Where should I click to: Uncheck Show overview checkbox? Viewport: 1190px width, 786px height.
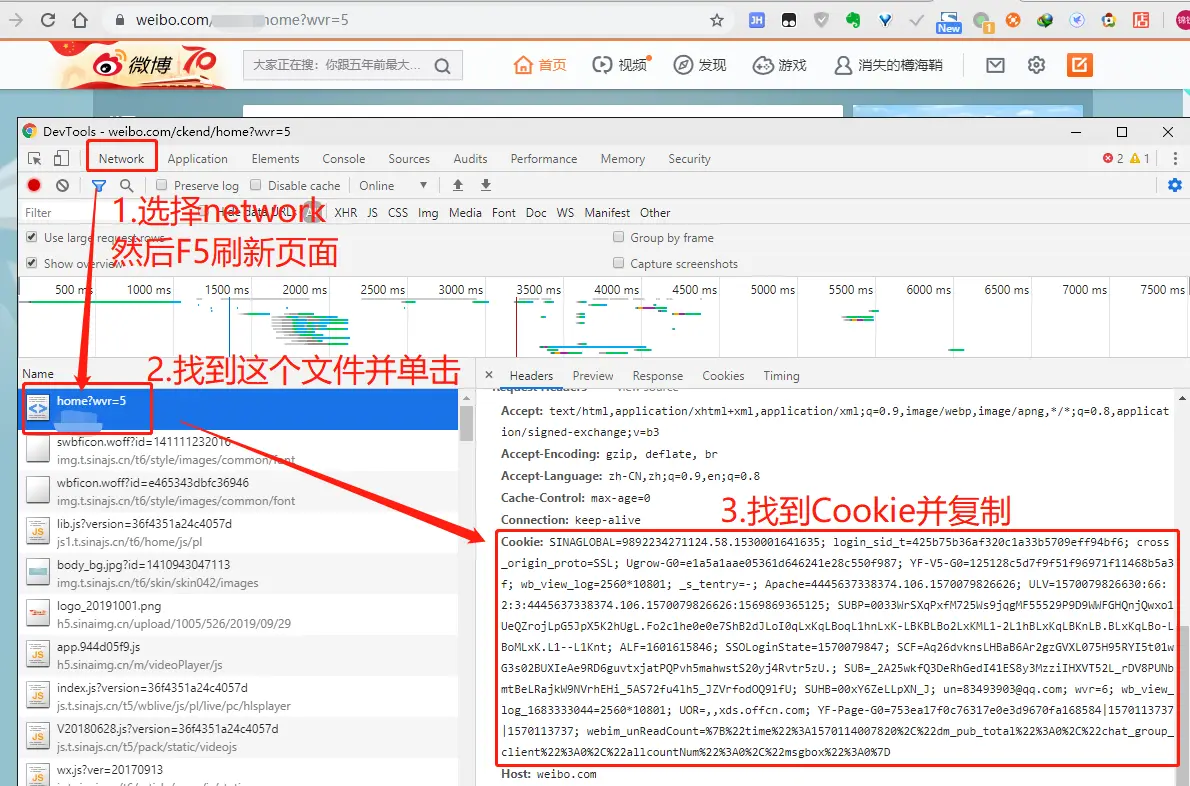coord(32,263)
